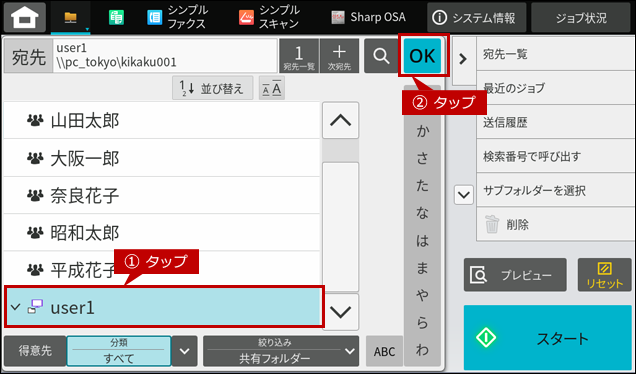Select 大阪一郎 from the address list
Viewport: 636px width, 374px height.
pos(162,158)
